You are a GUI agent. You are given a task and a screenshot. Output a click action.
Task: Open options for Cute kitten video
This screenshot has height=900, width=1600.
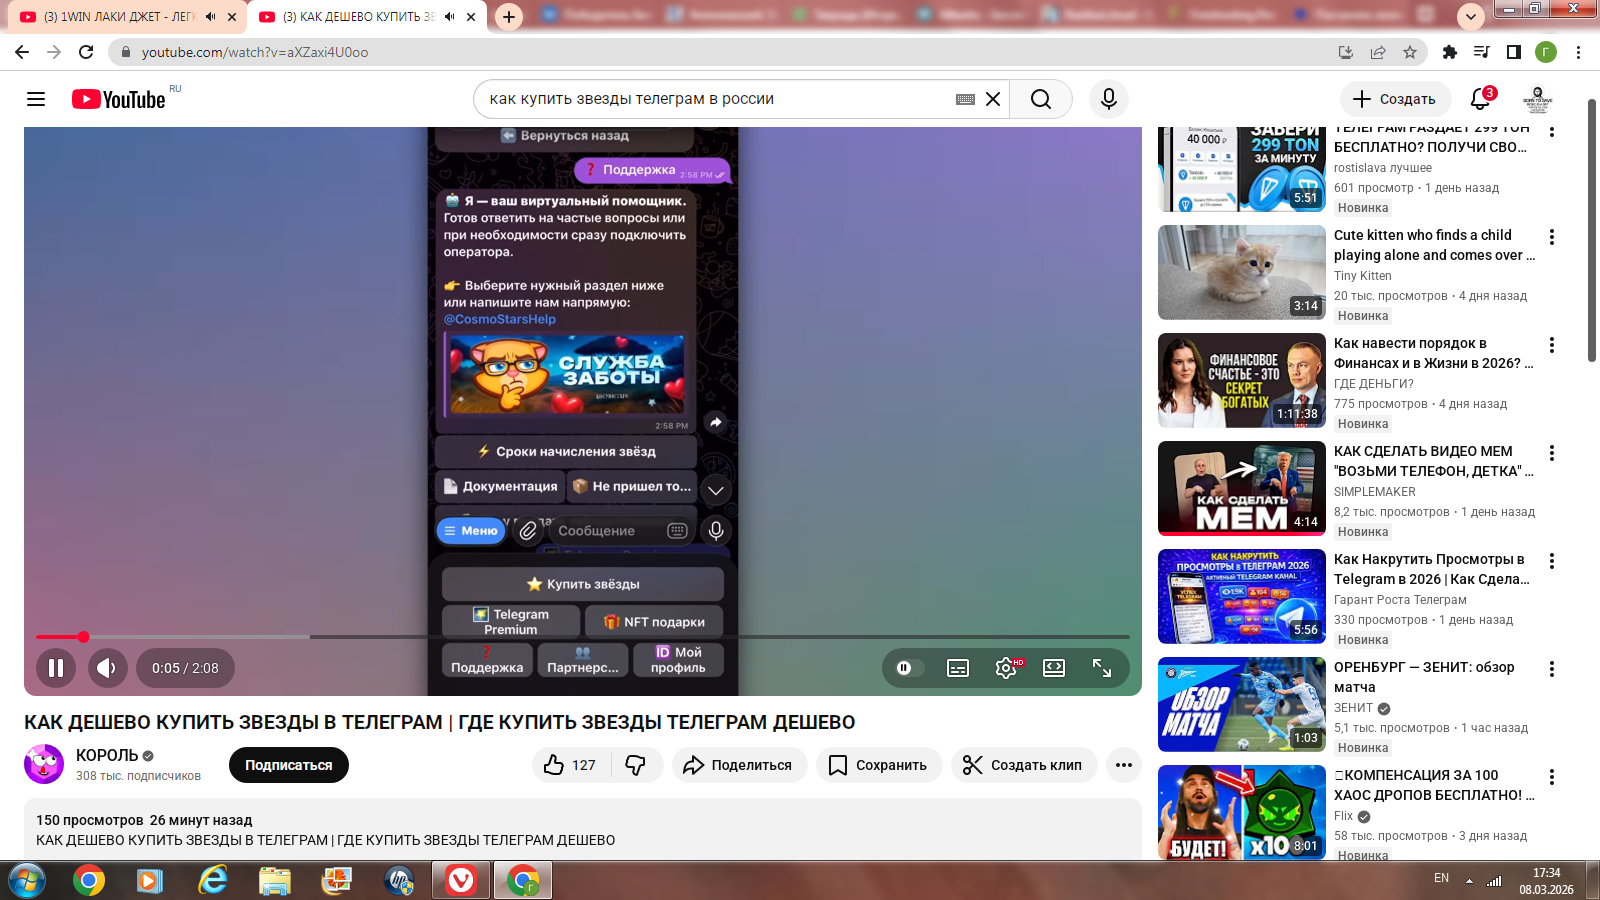coord(1552,237)
